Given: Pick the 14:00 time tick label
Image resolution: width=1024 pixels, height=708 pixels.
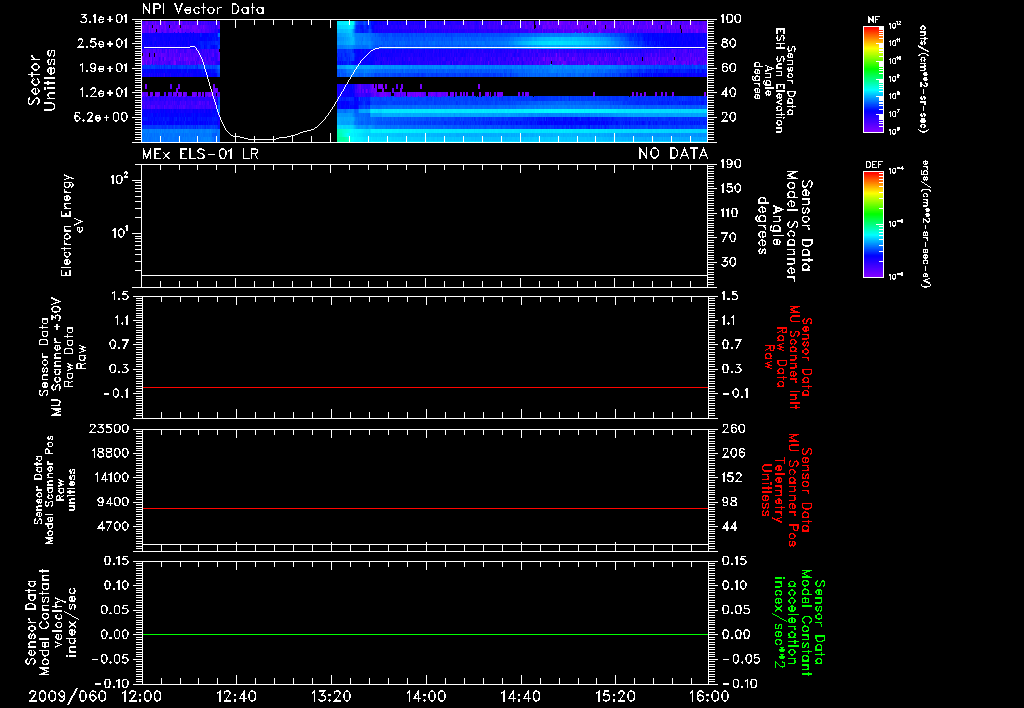Looking at the screenshot, I should click(x=425, y=695).
